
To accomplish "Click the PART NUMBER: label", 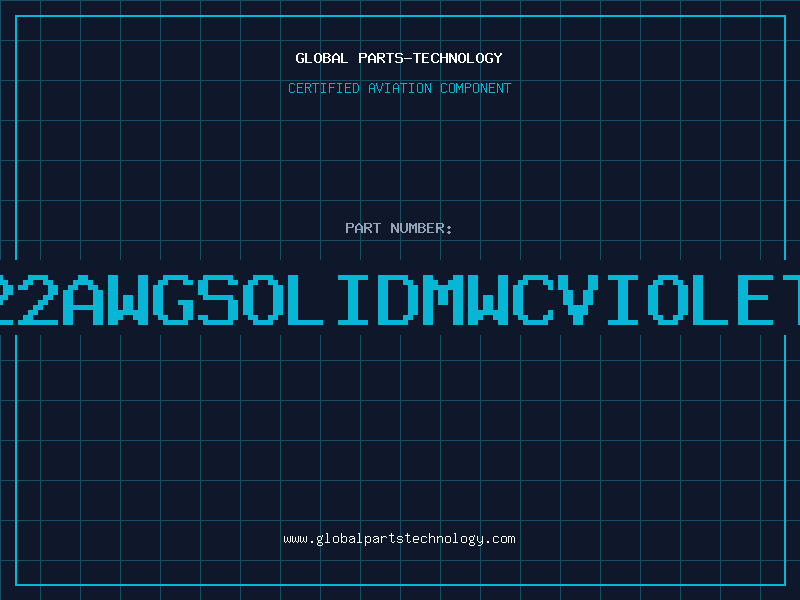I will coord(399,228).
